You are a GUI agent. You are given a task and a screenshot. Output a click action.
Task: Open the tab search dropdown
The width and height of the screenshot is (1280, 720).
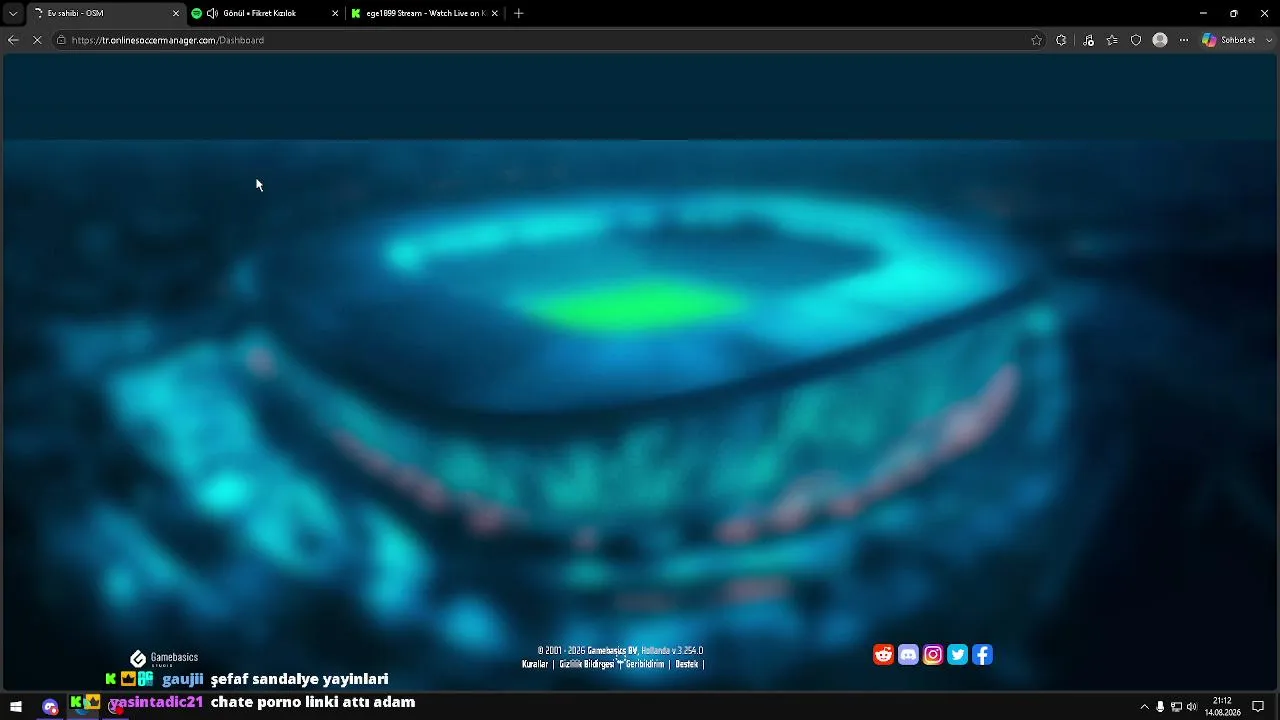[x=13, y=13]
